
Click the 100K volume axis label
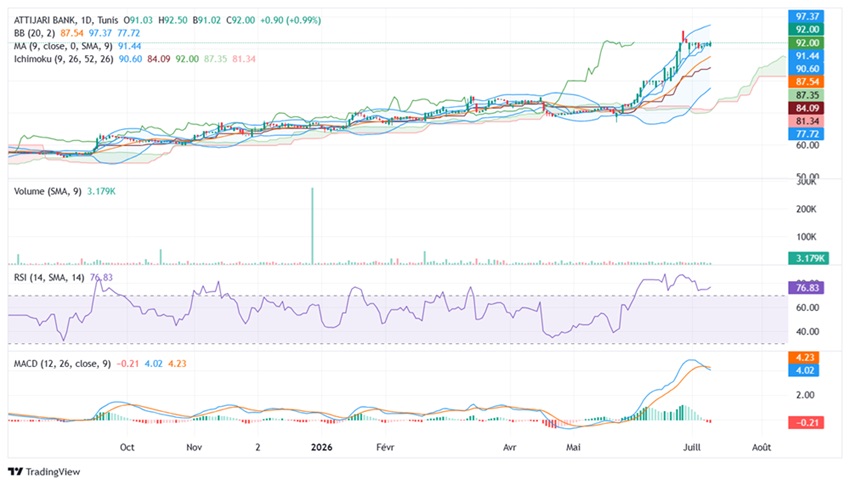(806, 237)
